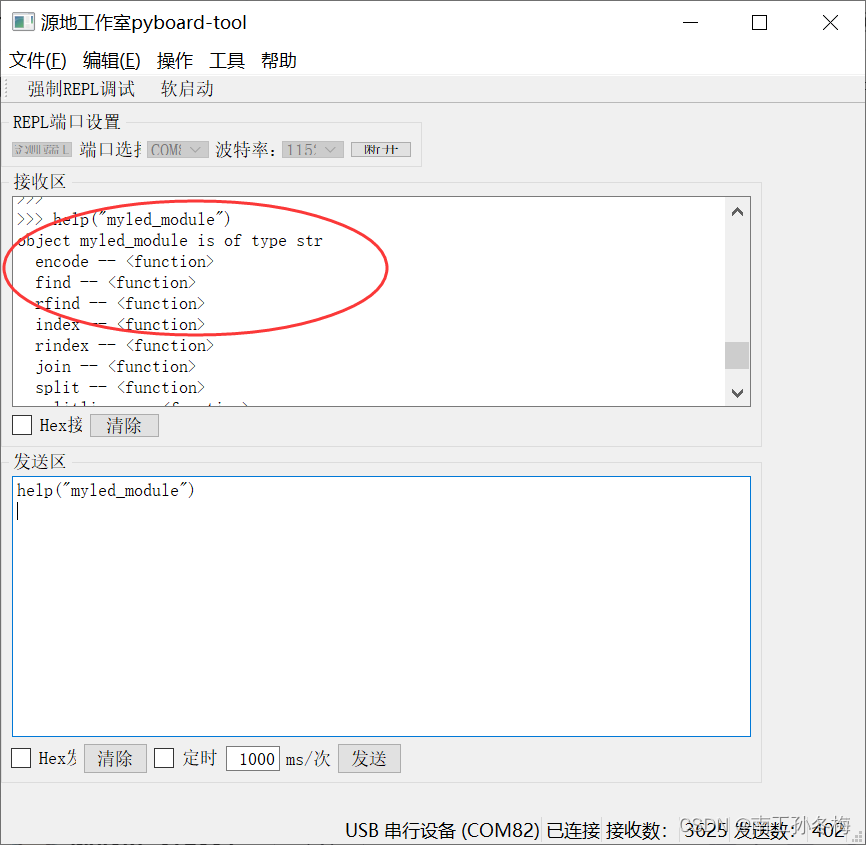The image size is (866, 845).
Task: Click the receive area scrollbar thumb
Action: (737, 355)
